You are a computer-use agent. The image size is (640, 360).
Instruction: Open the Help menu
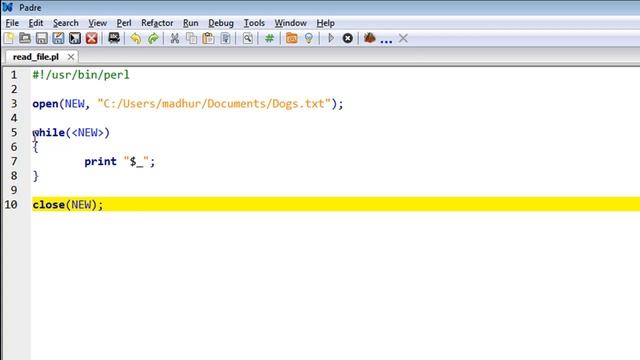[326, 23]
